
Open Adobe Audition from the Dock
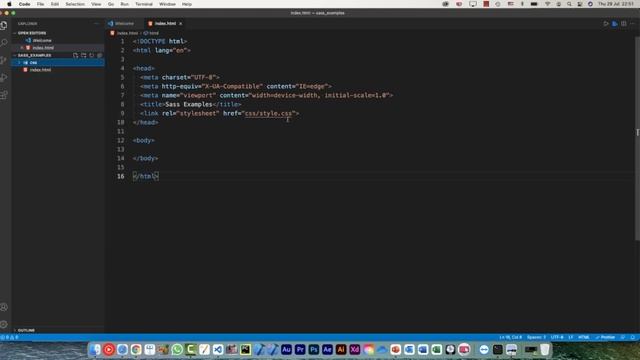(x=286, y=349)
